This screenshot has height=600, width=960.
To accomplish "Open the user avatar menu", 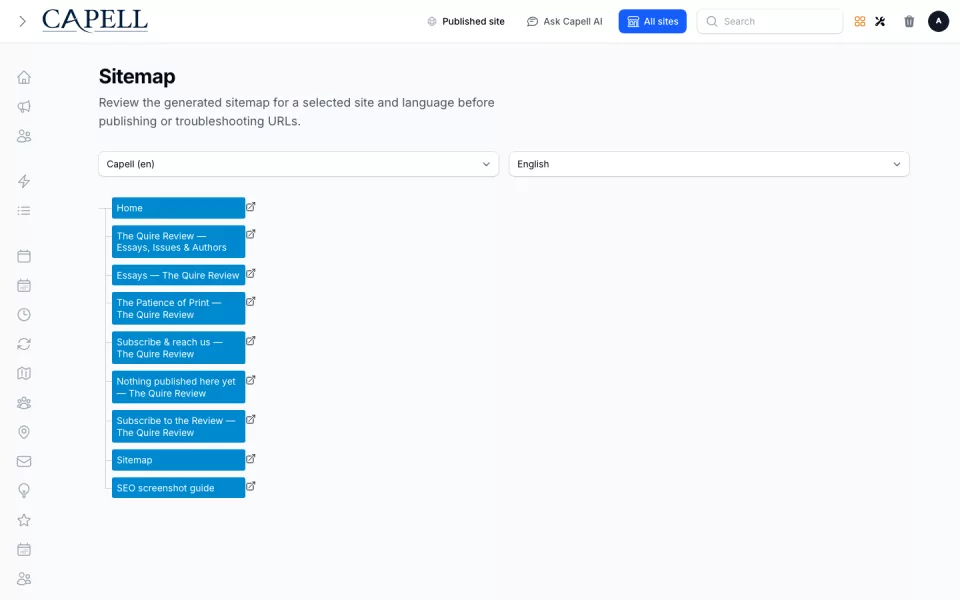I will (938, 21).
